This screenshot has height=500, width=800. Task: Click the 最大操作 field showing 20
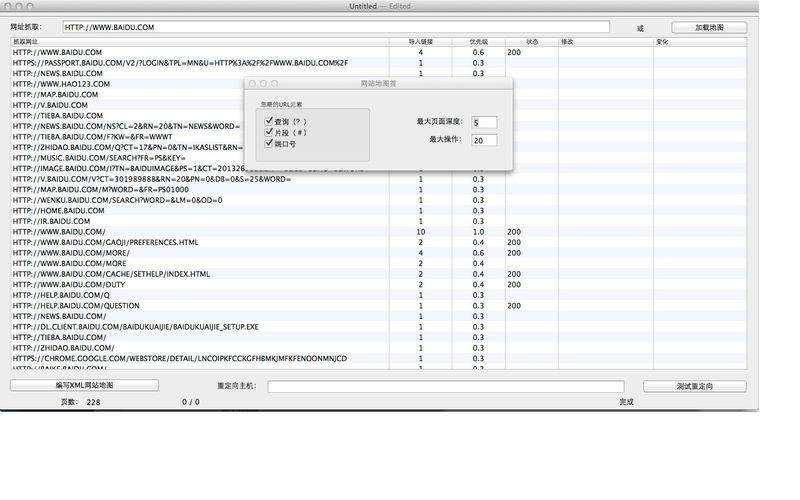484,140
